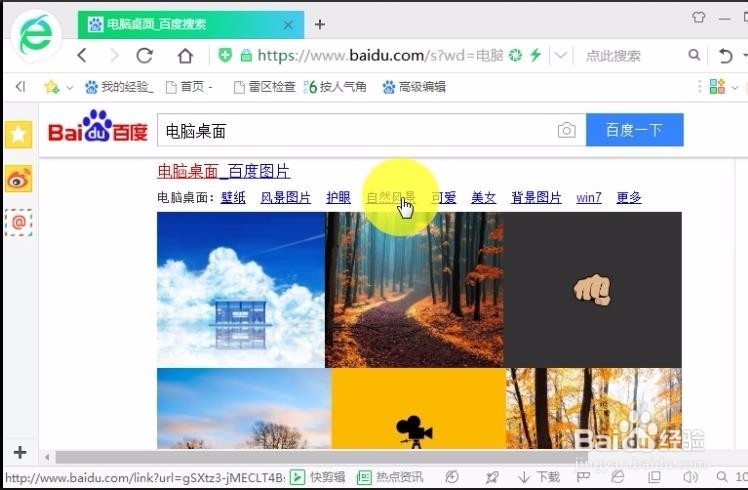Open the cloud and glass house wallpaper
This screenshot has height=490, width=748.
pyautogui.click(x=241, y=290)
